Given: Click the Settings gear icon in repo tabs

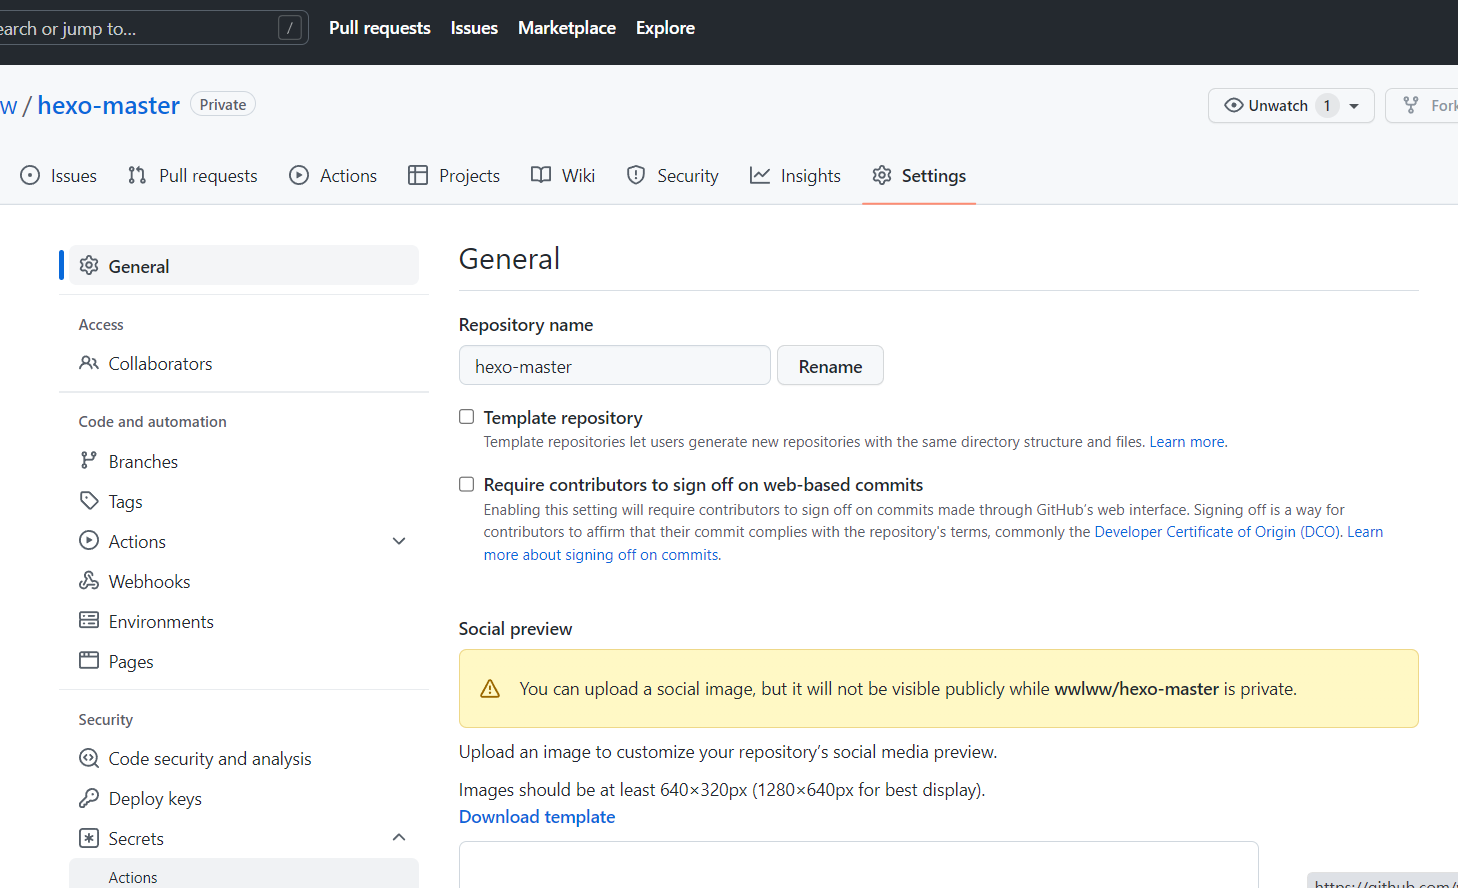Looking at the screenshot, I should [882, 175].
